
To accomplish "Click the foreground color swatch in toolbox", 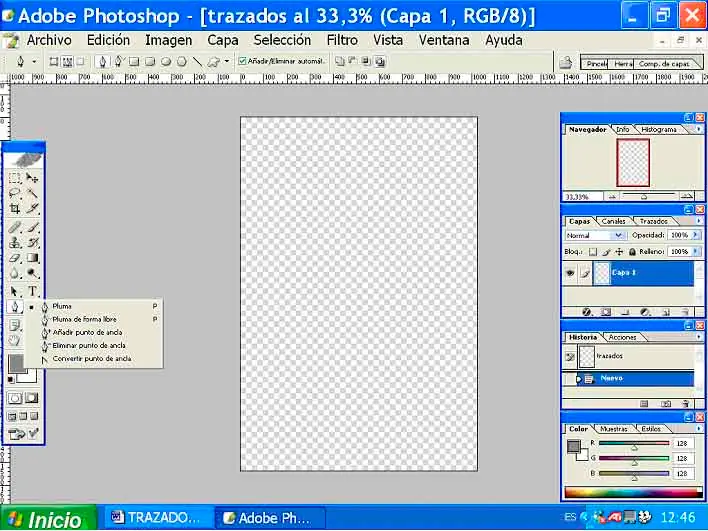I will (x=17, y=363).
